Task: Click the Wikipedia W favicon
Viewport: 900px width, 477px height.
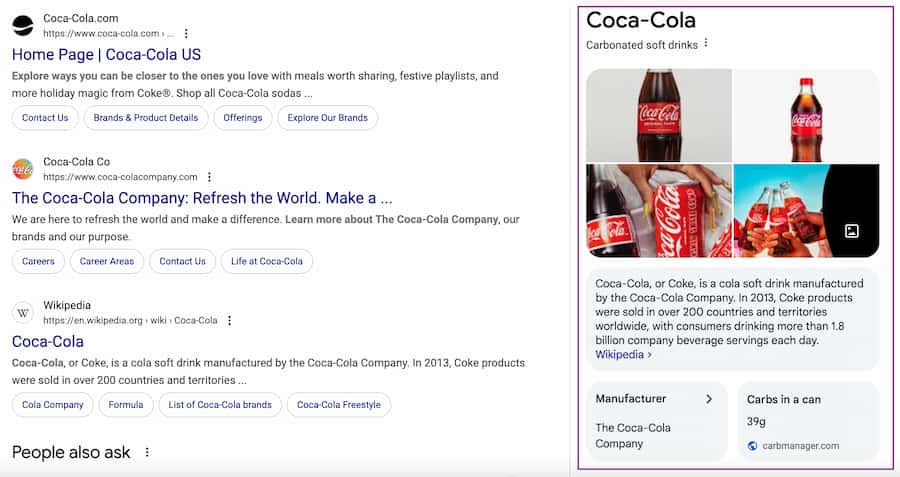Action: click(x=22, y=313)
